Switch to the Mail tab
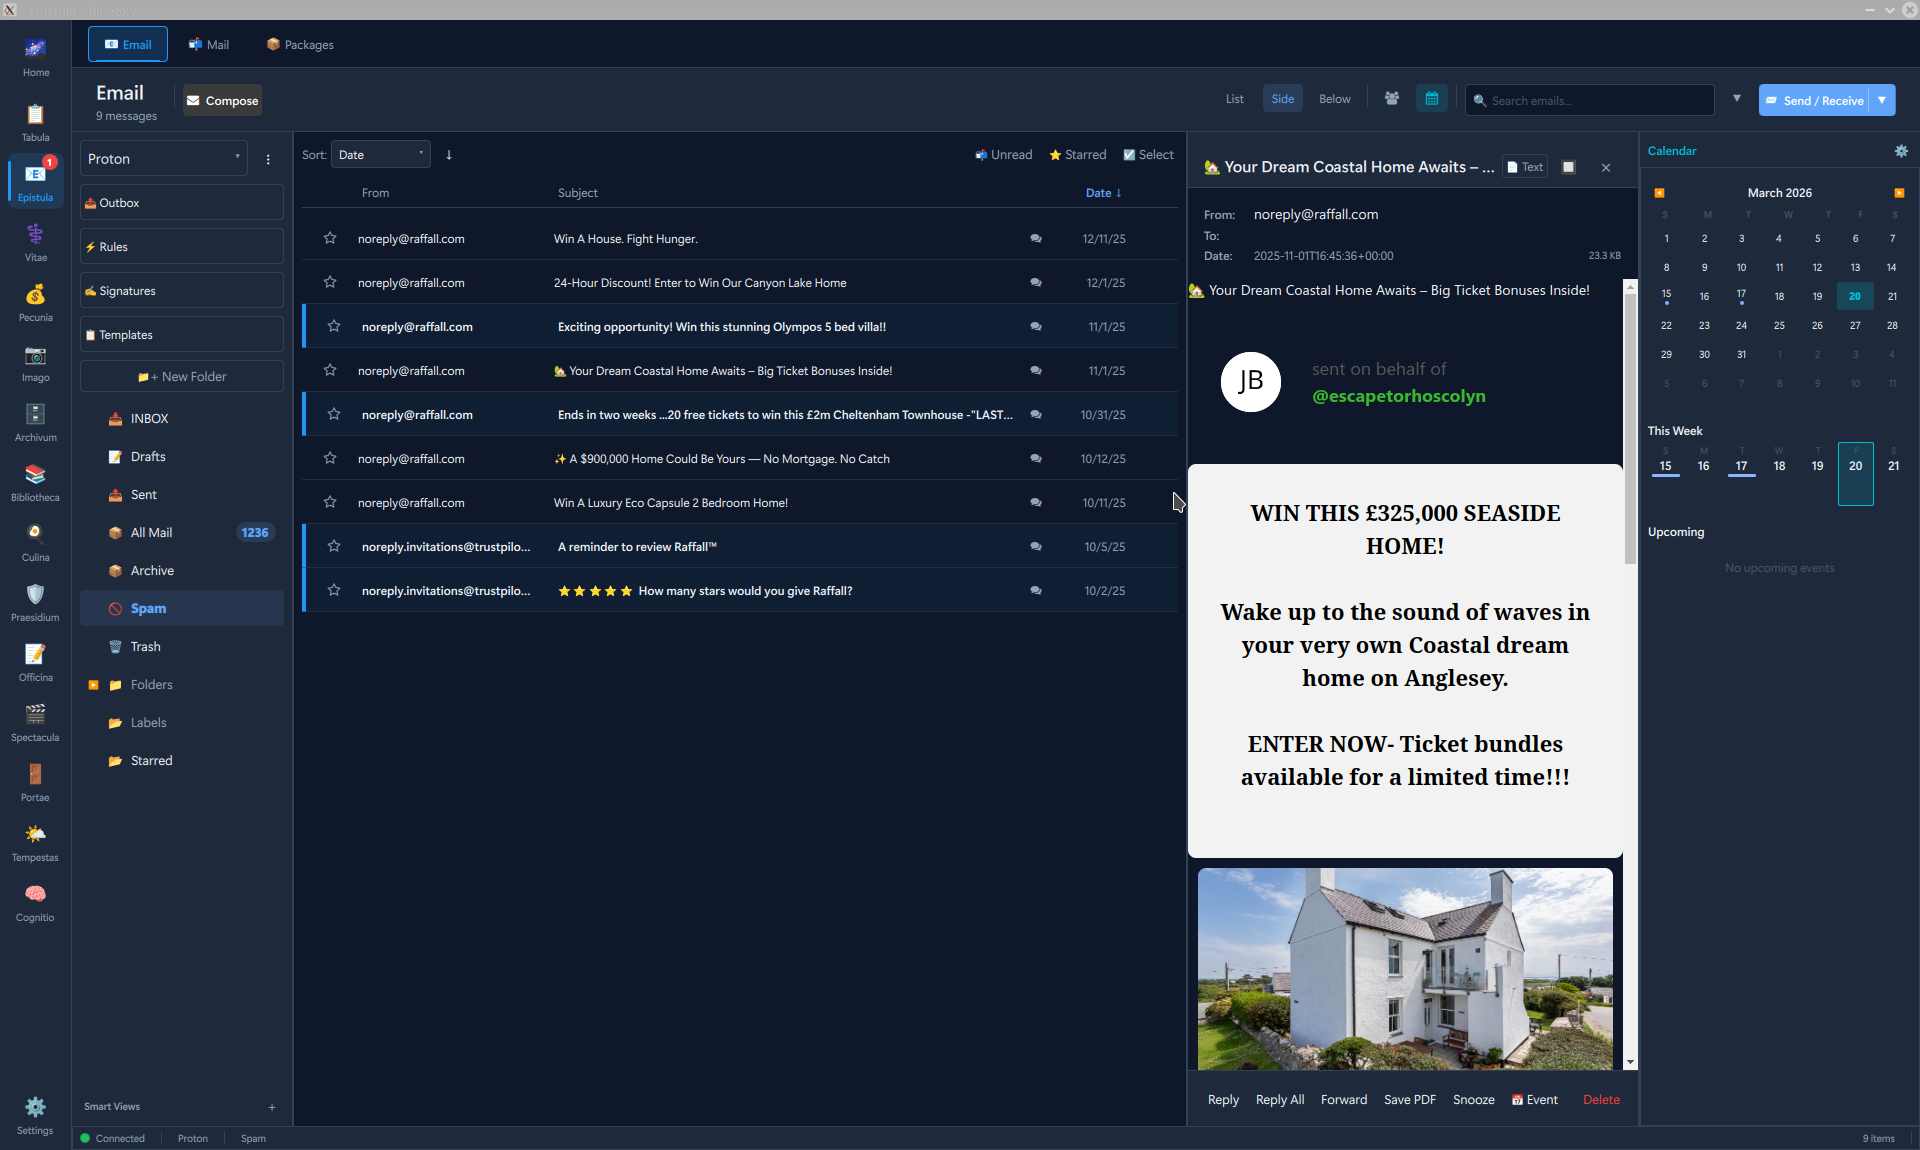 [208, 44]
